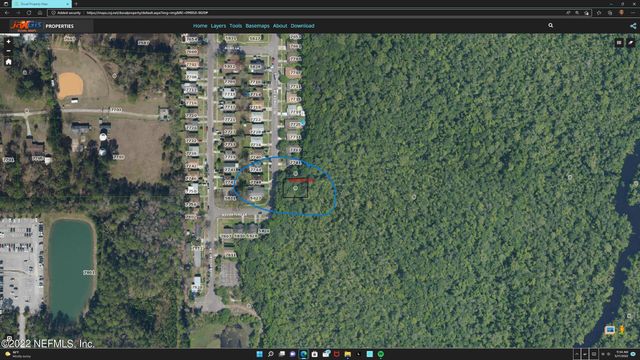The image size is (640, 360).
Task: Activate the draw pencil tool
Action: (x=631, y=42)
